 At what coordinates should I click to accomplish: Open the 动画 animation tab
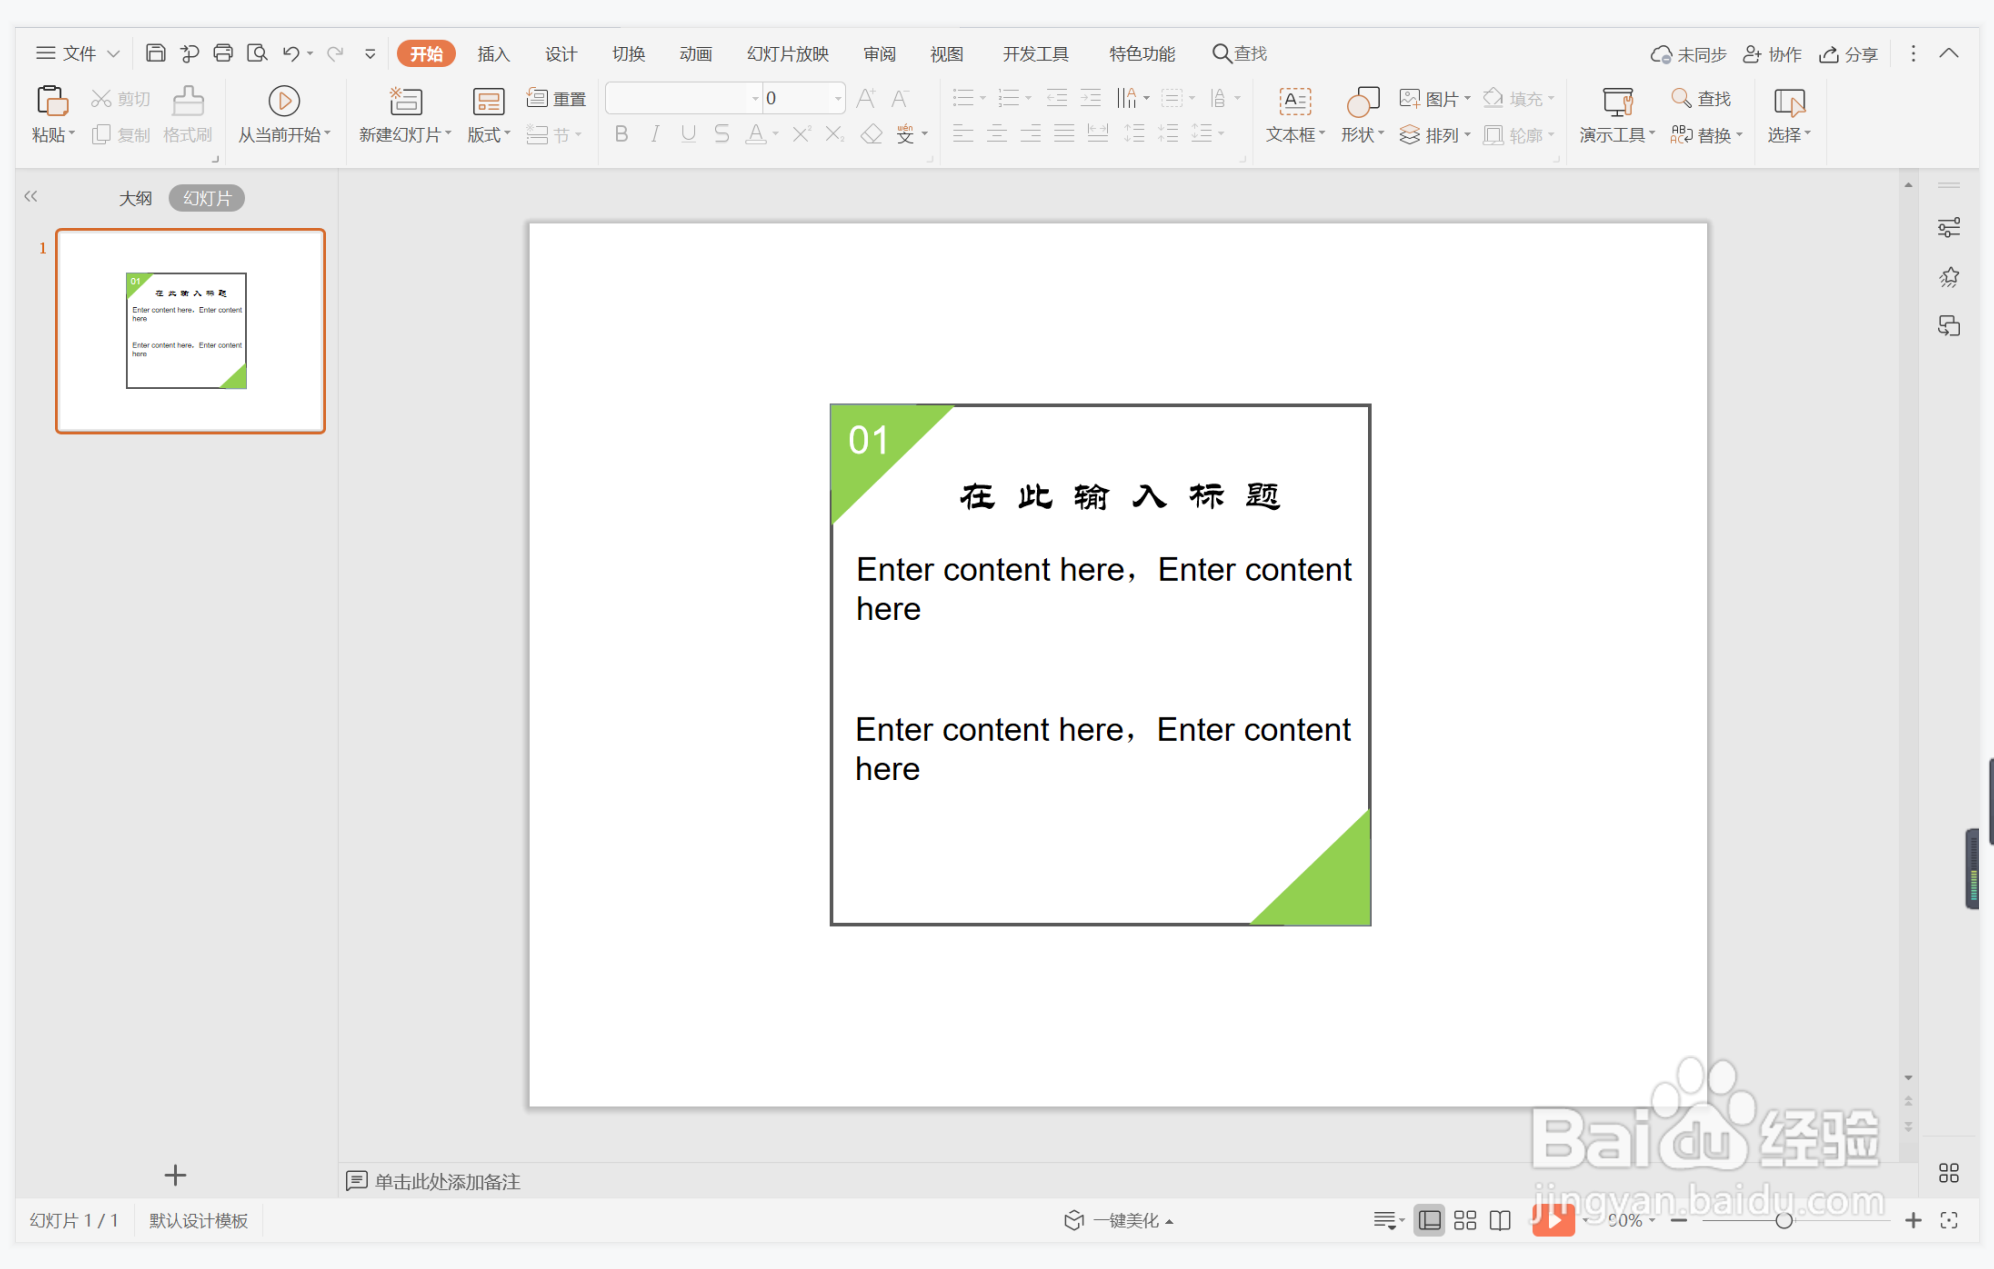pyautogui.click(x=695, y=54)
